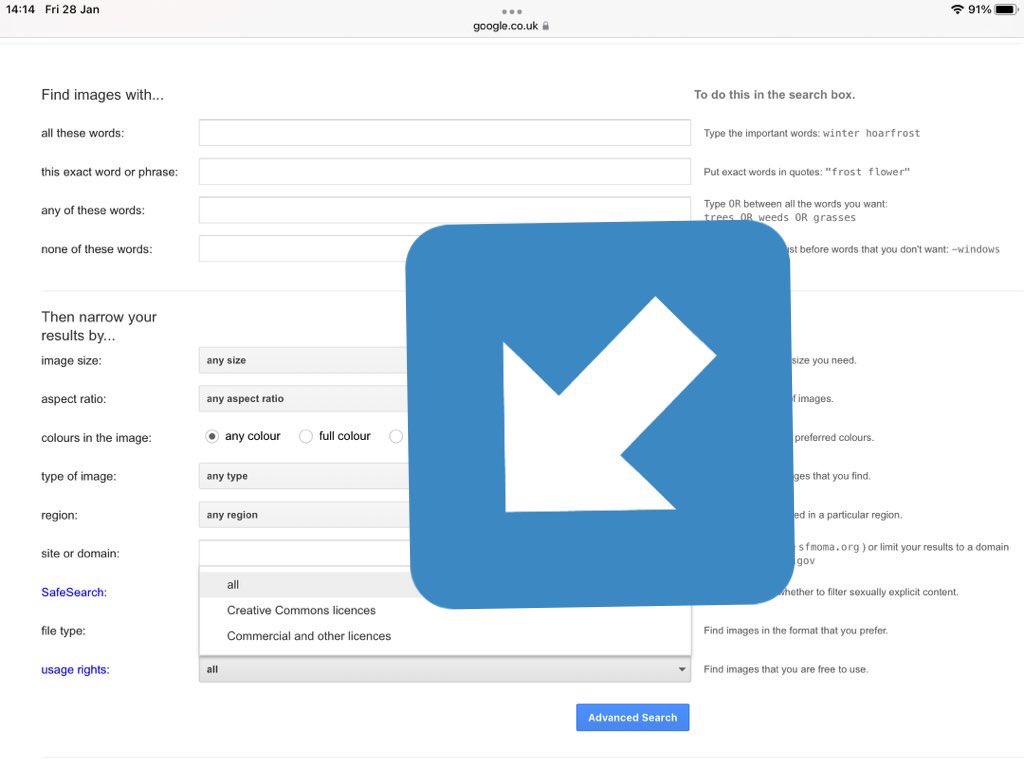Choose 'all' in the usage rights list
Screen dimensions: 1024x768
[x=306, y=584]
